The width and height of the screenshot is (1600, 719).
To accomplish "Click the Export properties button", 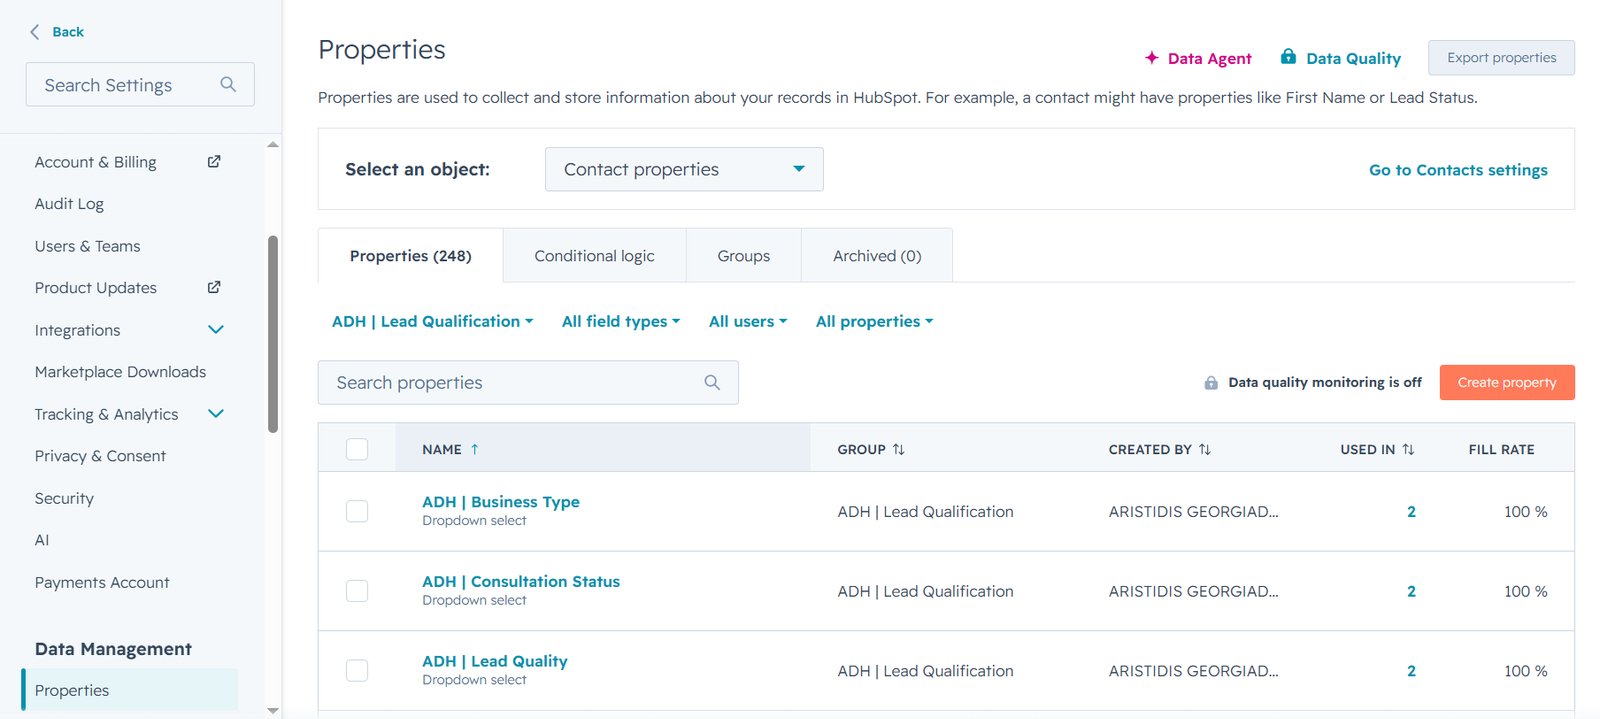I will tap(1501, 58).
